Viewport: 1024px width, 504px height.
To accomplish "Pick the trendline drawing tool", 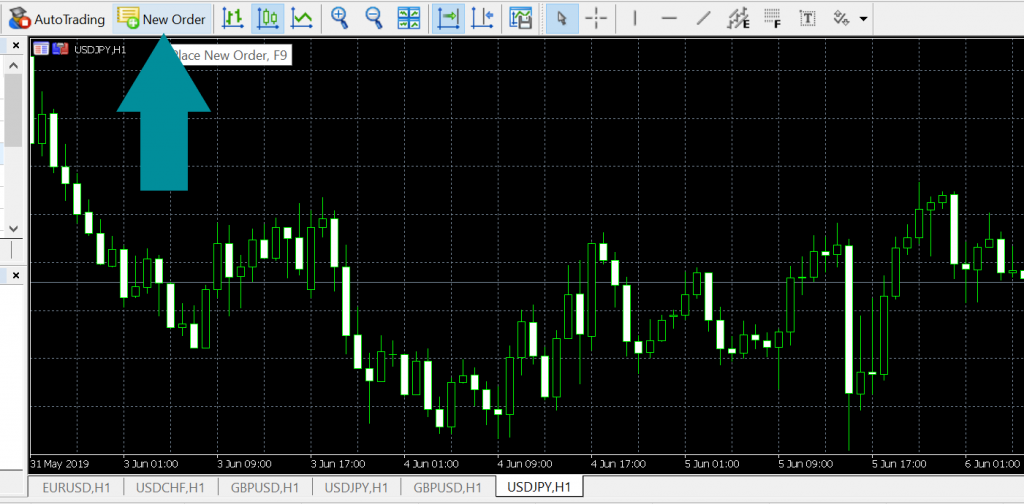I will [703, 19].
